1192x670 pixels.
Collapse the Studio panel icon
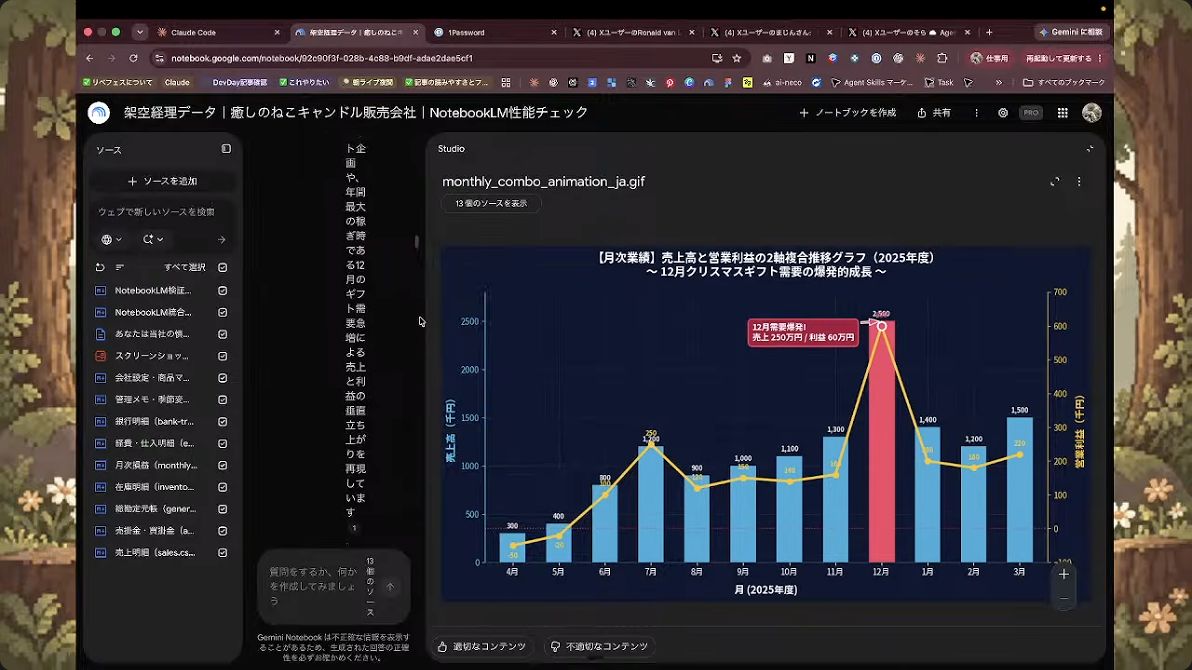coord(1089,149)
